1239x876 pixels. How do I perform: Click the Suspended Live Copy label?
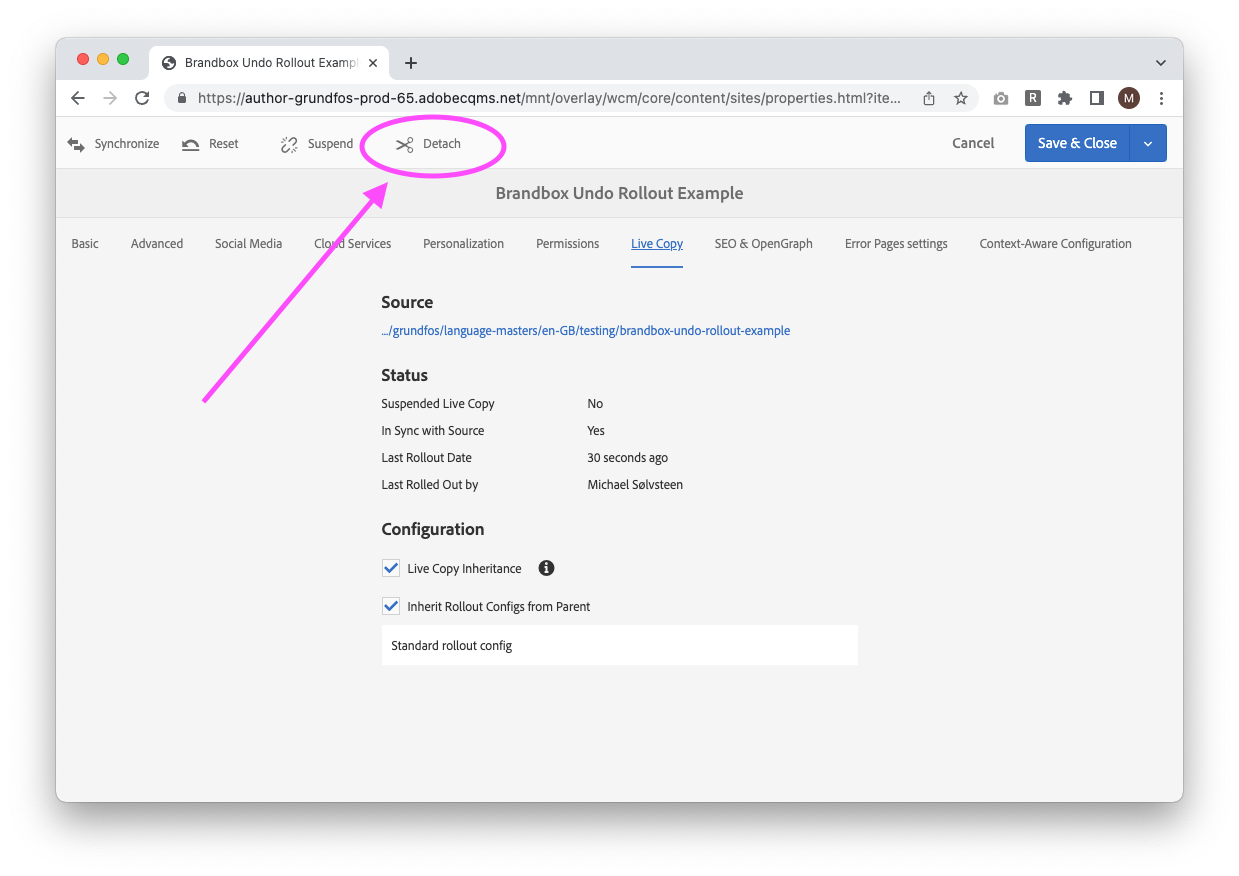[x=438, y=403]
